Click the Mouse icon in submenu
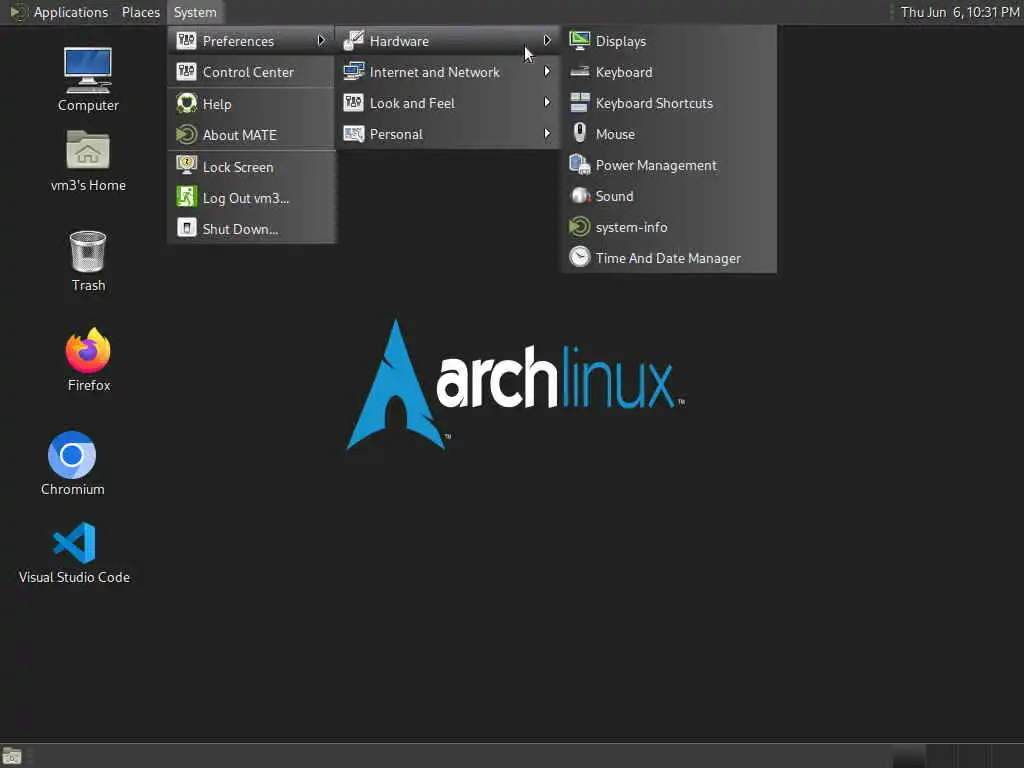 pyautogui.click(x=579, y=133)
